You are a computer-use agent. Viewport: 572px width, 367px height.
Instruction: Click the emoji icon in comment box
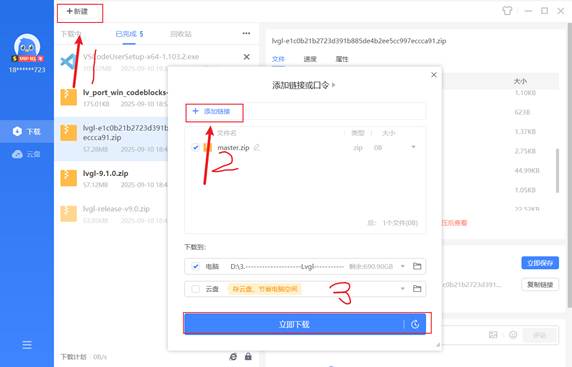[x=513, y=335]
